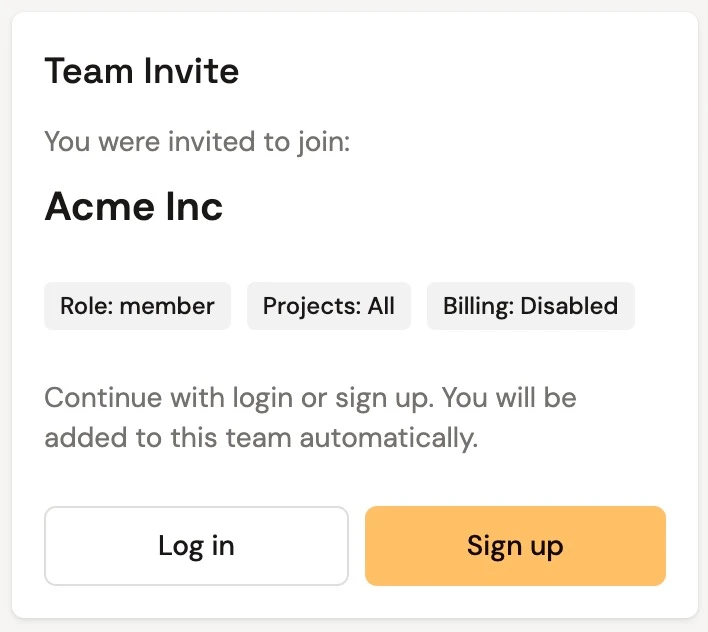Click the Acme Inc team name

[x=134, y=207]
